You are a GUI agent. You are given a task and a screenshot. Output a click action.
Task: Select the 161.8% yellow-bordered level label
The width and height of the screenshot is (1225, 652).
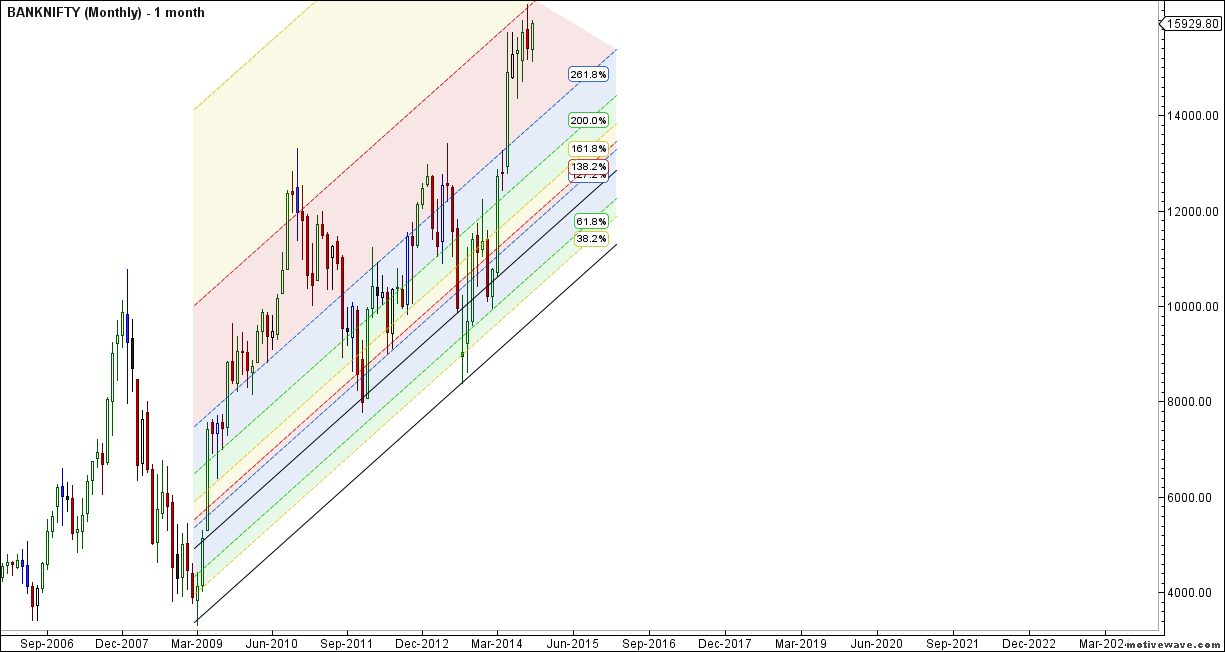coord(589,149)
